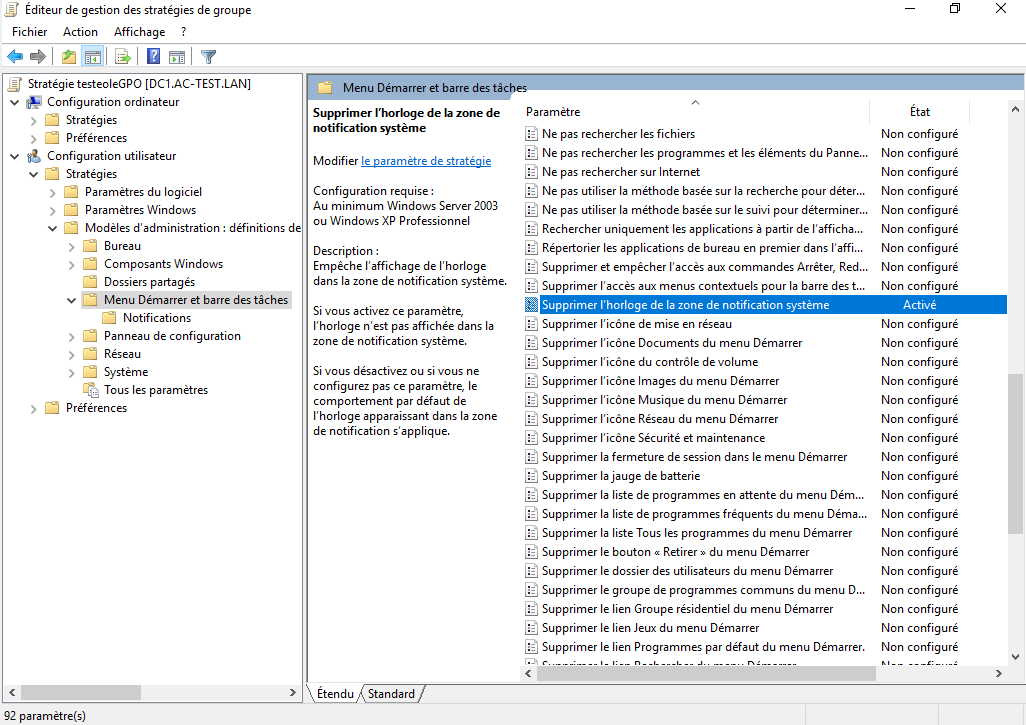This screenshot has width=1026, height=725.
Task: Expand the Paramètres du logiciel node
Action: pos(53,192)
